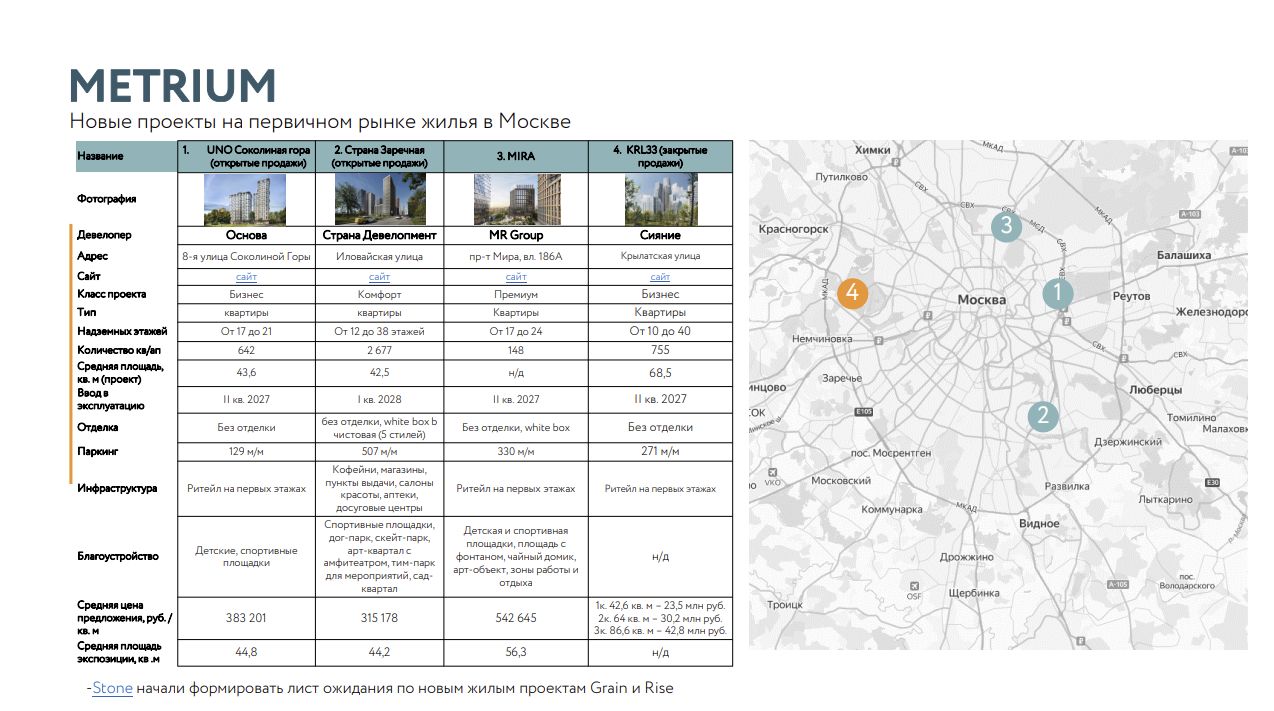
Task: Click the 'Щербинка' label on the map
Action: tap(972, 592)
